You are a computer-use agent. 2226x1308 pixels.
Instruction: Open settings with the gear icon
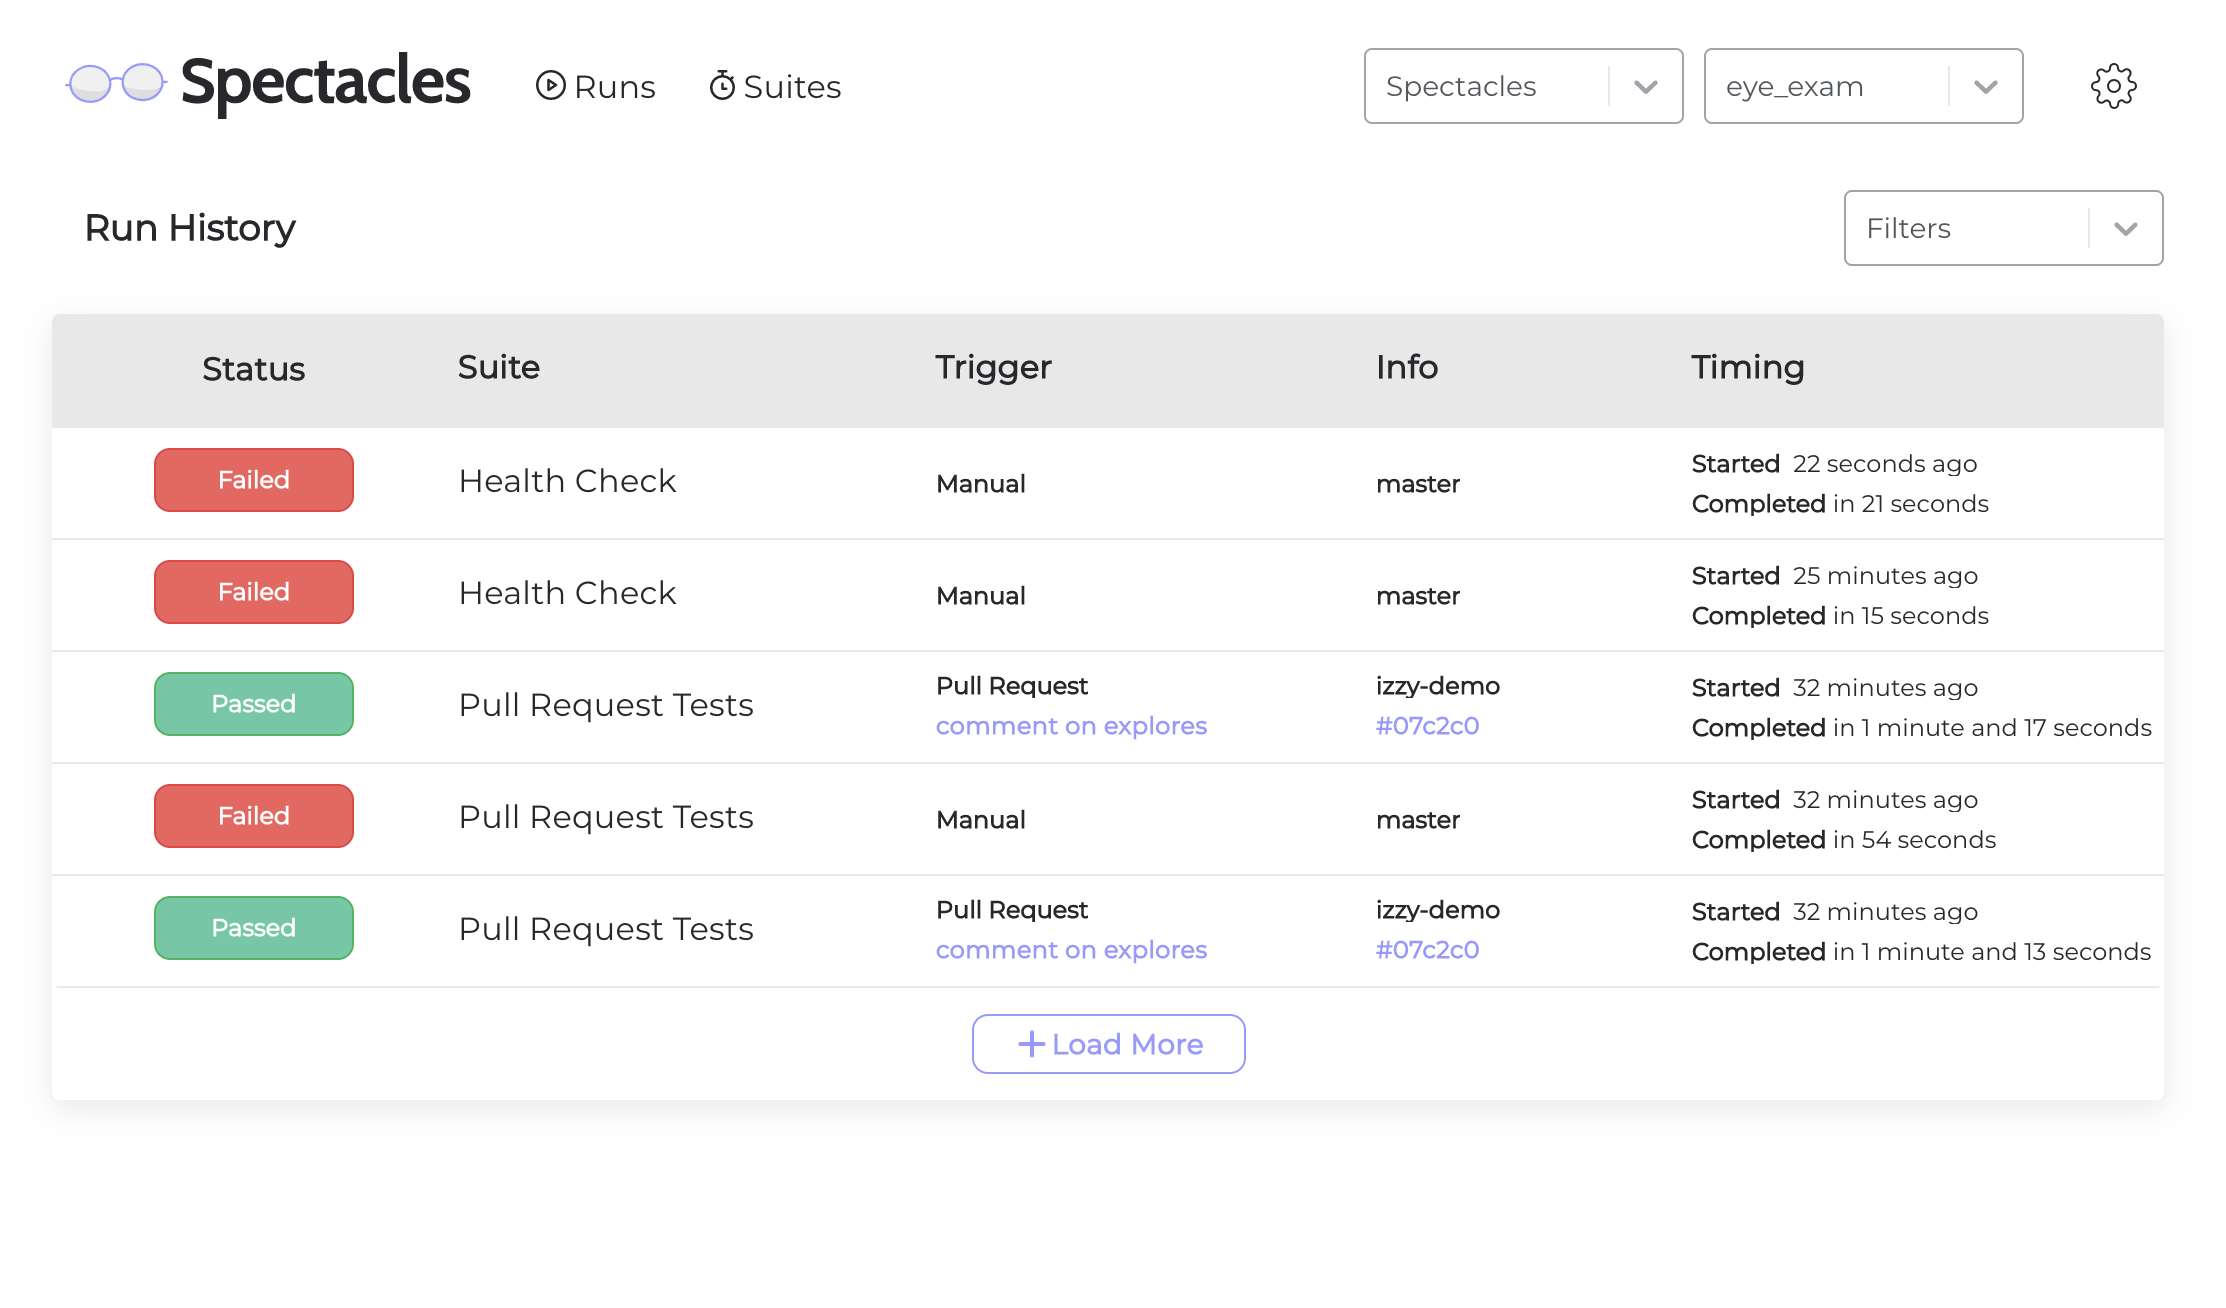(2113, 86)
